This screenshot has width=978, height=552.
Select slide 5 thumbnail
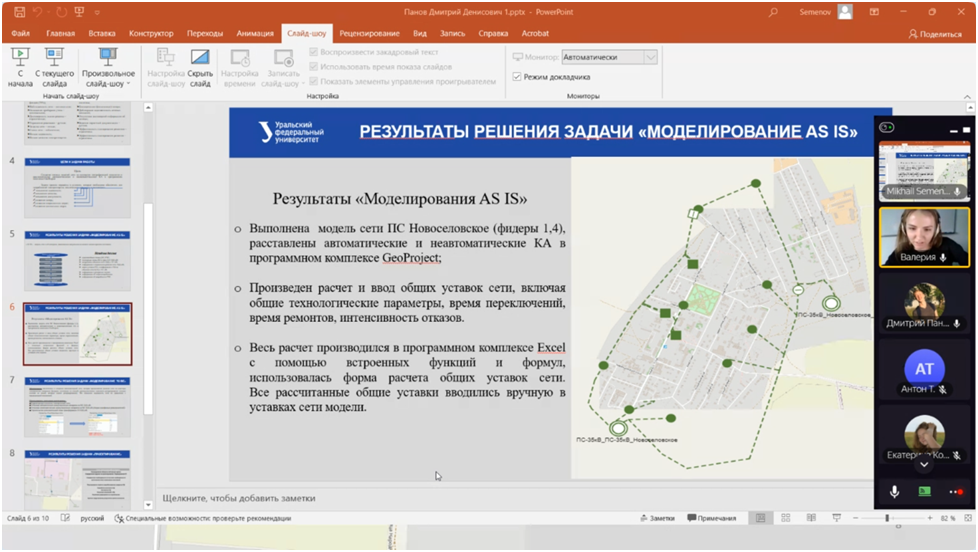pyautogui.click(x=77, y=261)
